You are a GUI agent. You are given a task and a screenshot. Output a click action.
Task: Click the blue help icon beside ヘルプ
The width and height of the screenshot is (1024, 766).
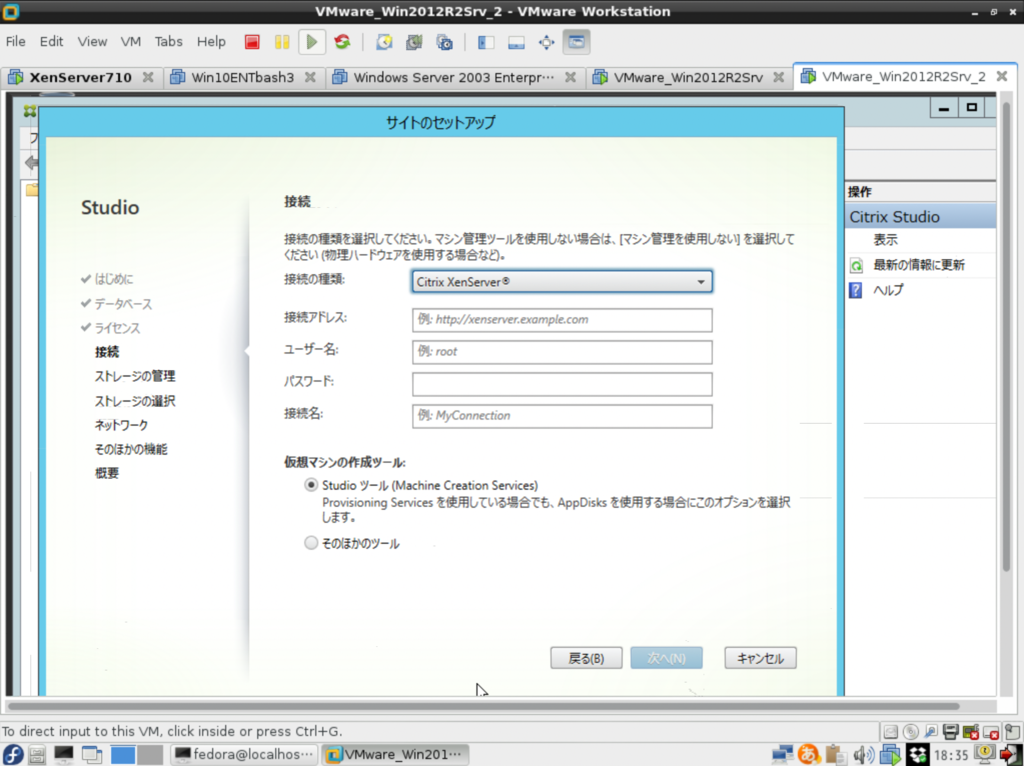856,290
